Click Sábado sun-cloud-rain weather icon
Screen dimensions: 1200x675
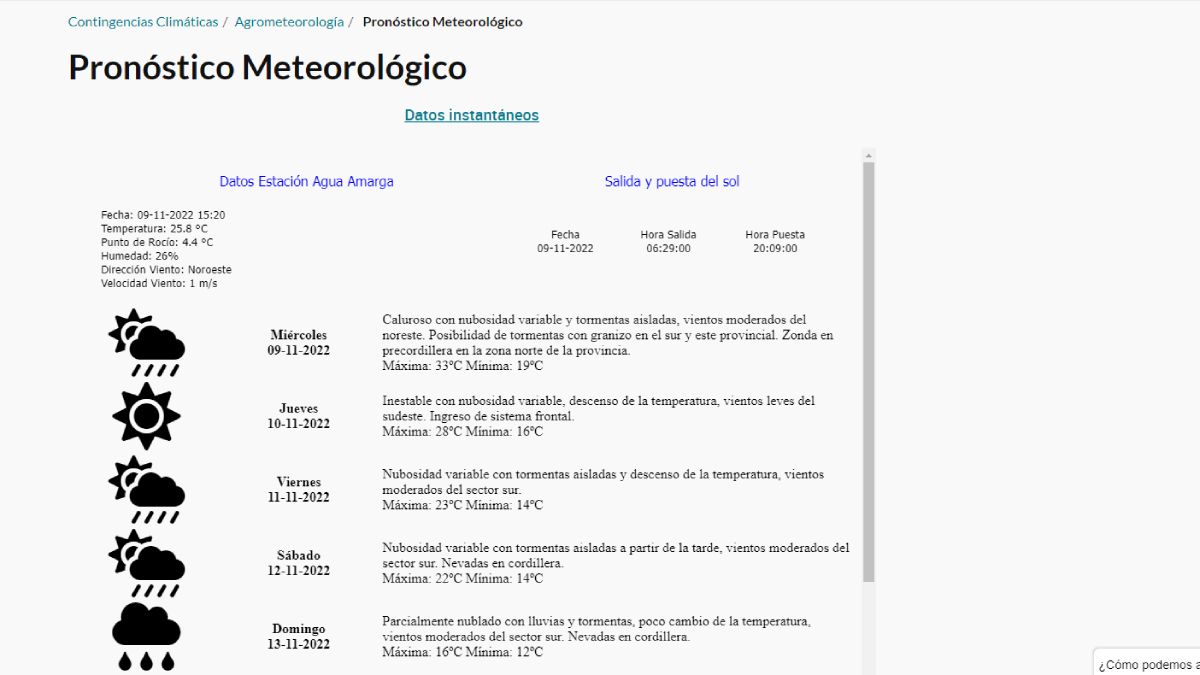coord(146,563)
